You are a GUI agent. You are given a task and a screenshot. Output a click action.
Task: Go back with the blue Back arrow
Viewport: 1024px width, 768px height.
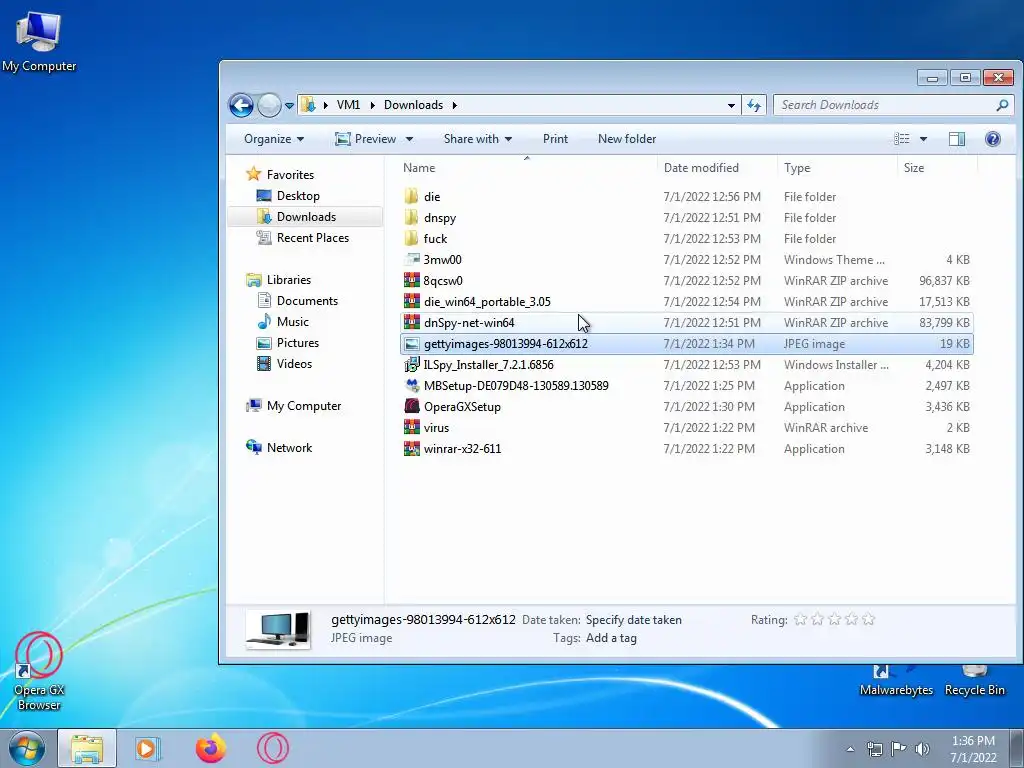241,105
